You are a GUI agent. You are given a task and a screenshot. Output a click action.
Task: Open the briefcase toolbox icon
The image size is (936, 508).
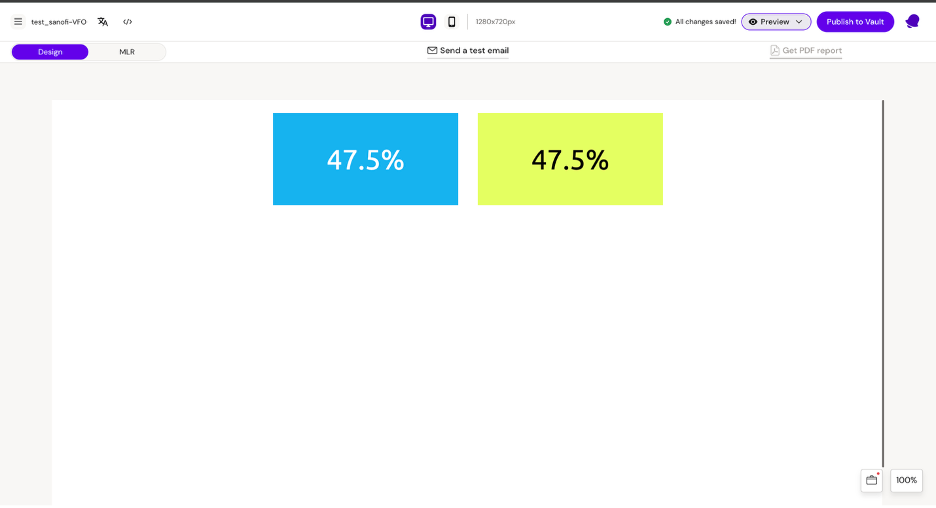tap(871, 480)
